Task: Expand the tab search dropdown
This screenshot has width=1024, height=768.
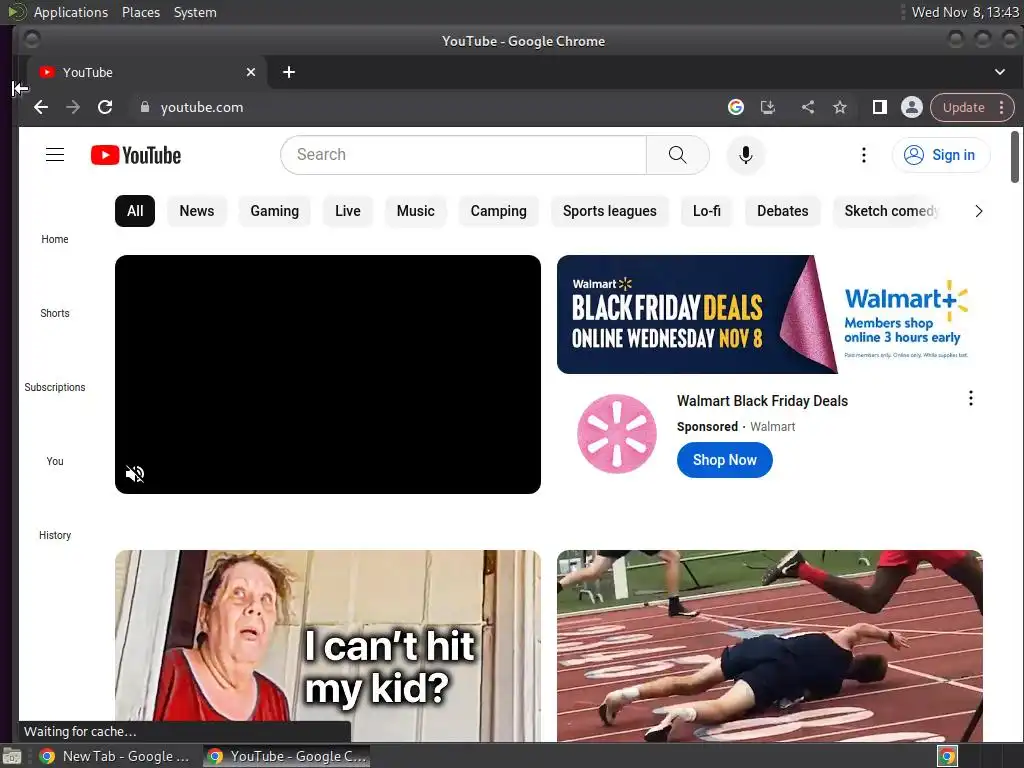Action: coord(999,72)
